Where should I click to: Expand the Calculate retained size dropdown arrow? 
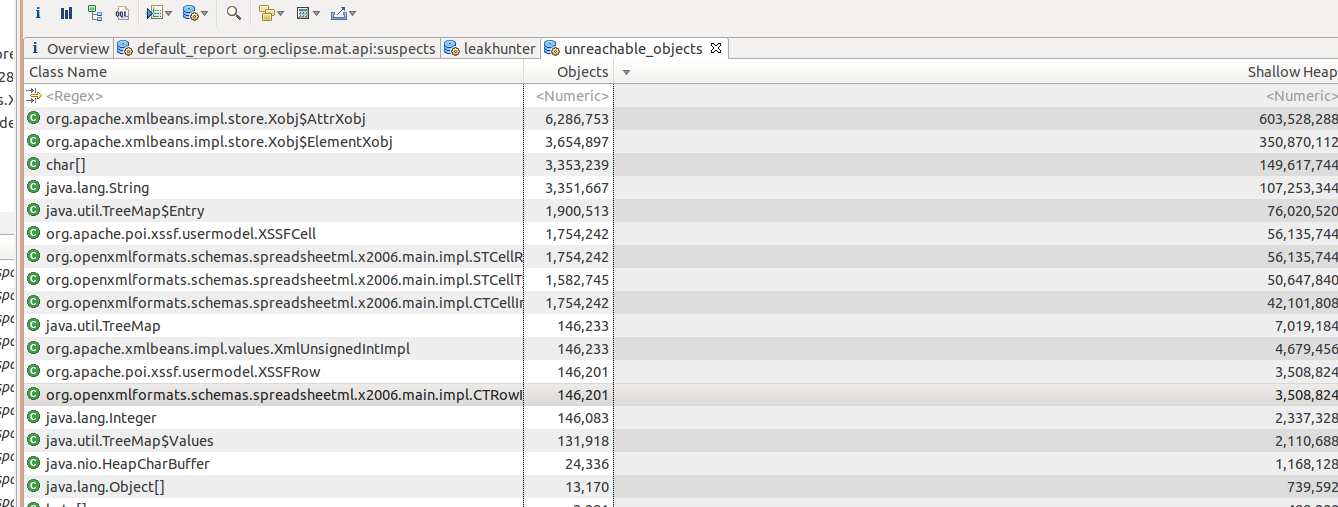pos(317,14)
